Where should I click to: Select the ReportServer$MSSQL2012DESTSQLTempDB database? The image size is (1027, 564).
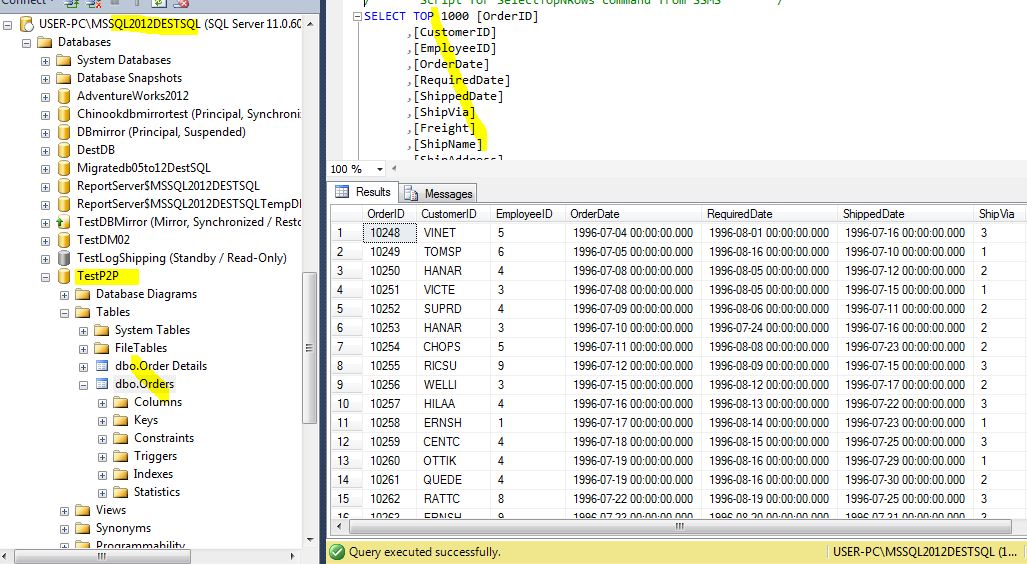pos(189,204)
